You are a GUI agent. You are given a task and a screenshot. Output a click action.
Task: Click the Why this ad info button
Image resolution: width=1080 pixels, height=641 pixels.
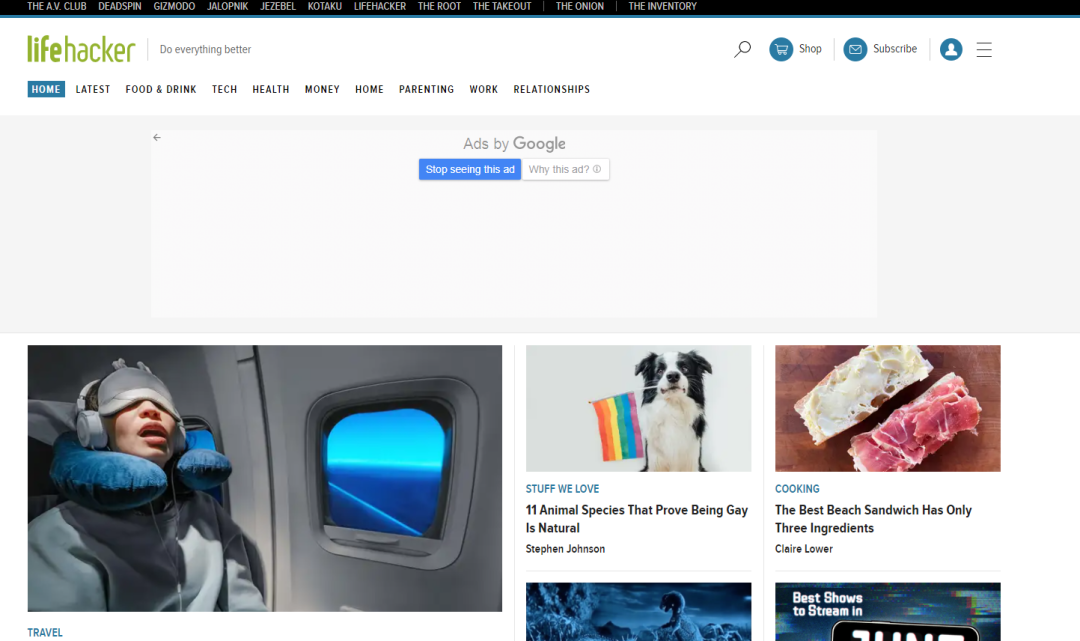pyautogui.click(x=565, y=170)
